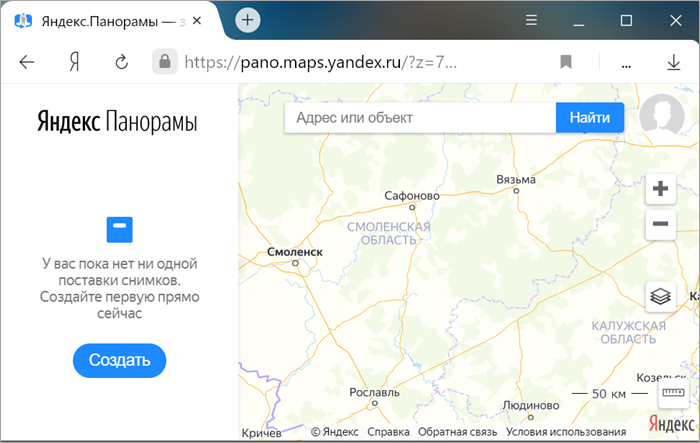
Task: Open the user profile avatar
Action: pos(662,116)
